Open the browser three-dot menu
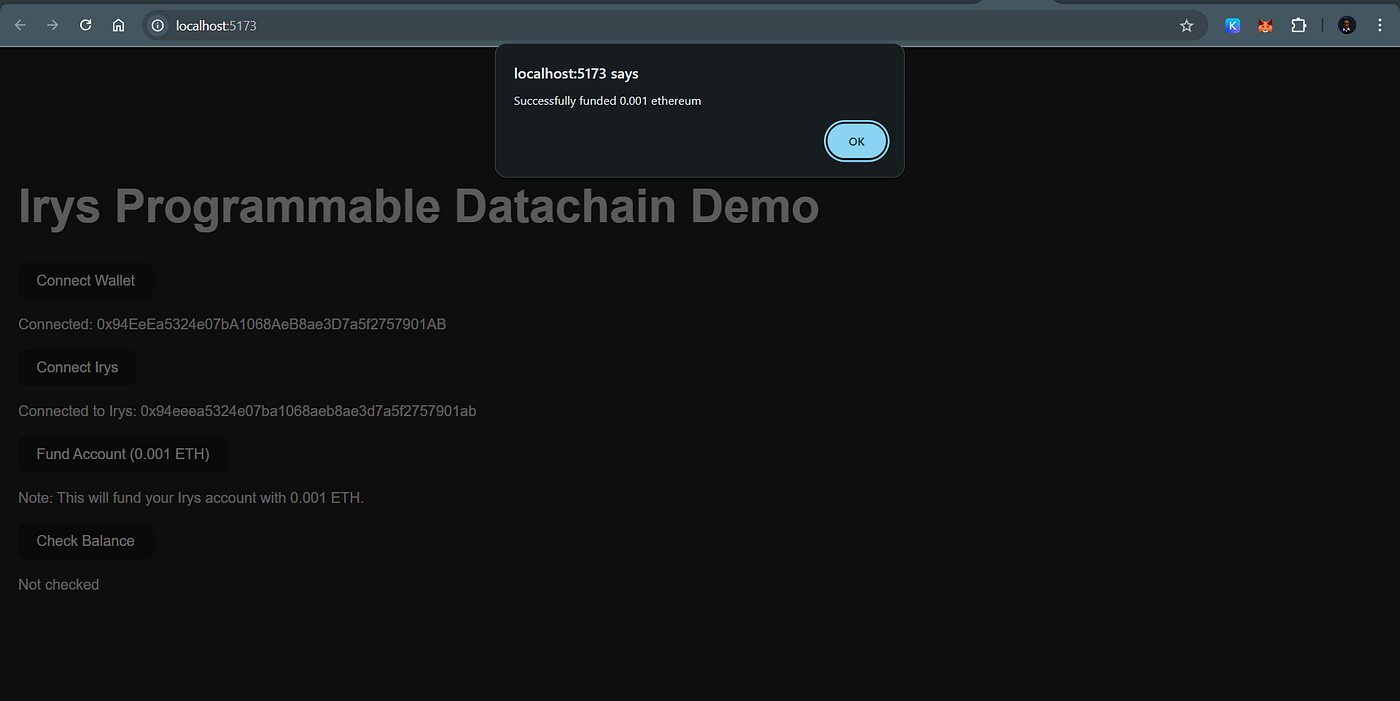 point(1380,26)
